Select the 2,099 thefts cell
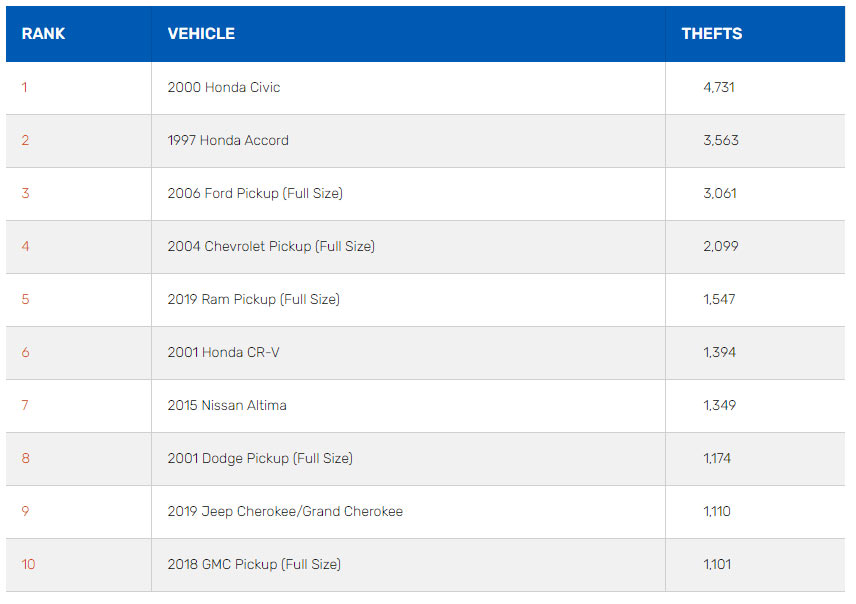 (720, 247)
